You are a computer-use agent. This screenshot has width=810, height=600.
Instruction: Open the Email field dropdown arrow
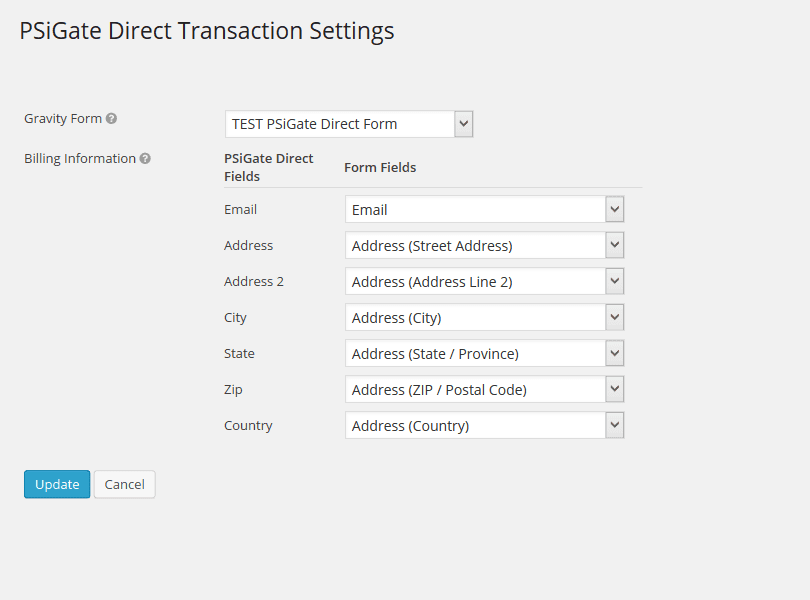tap(615, 209)
